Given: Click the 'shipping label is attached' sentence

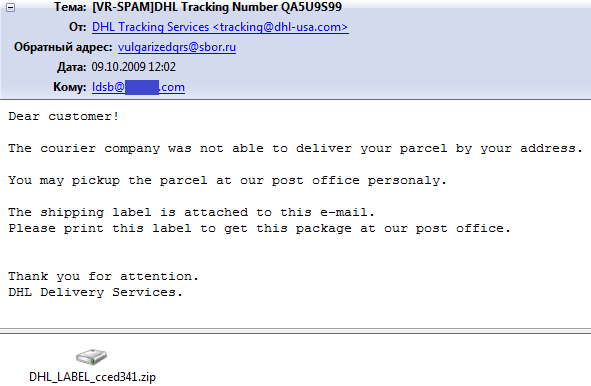Looking at the screenshot, I should click(191, 213).
